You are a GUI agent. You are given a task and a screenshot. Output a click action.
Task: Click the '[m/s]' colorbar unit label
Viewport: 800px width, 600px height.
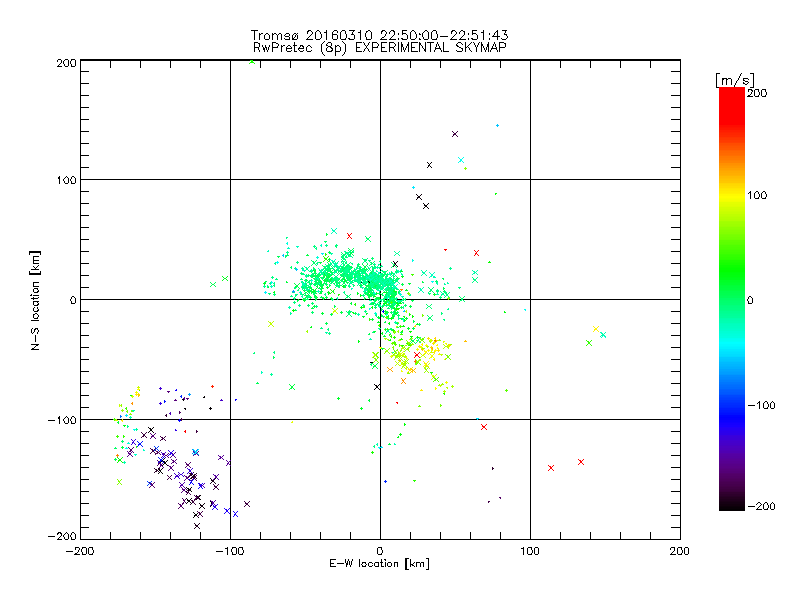pos(735,80)
